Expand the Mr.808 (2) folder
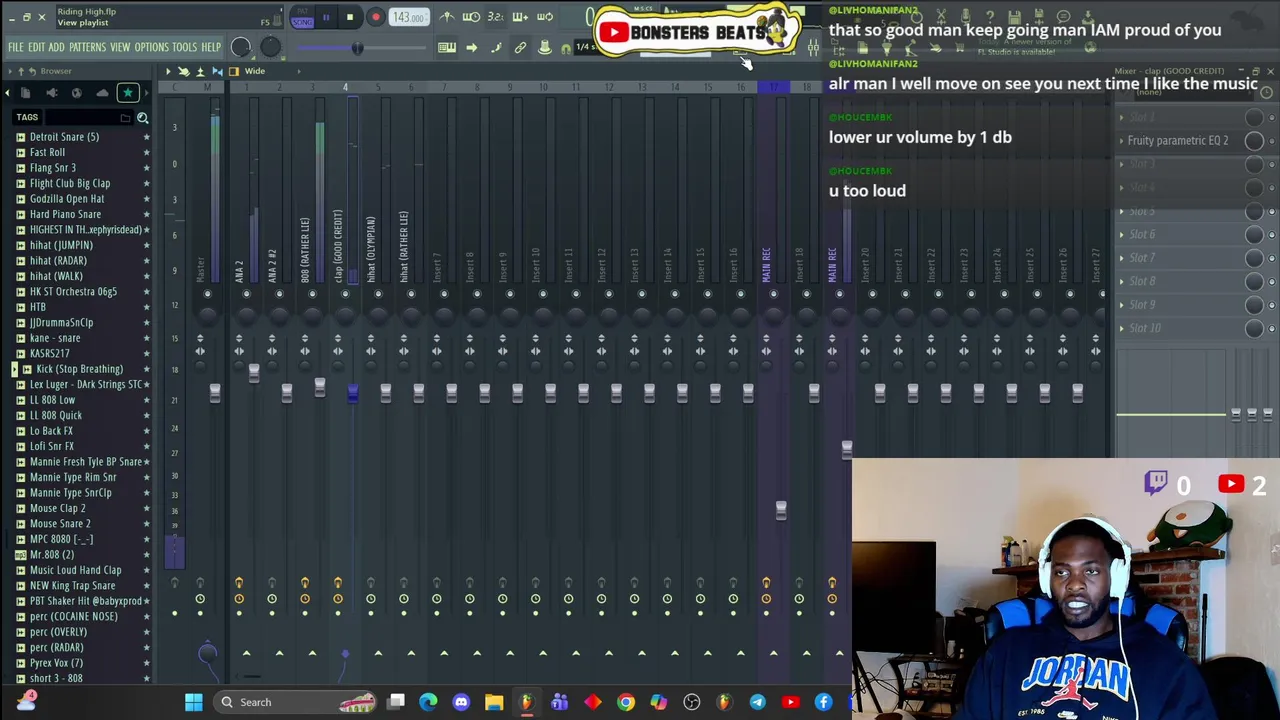Image resolution: width=1280 pixels, height=720 pixels. 51,554
